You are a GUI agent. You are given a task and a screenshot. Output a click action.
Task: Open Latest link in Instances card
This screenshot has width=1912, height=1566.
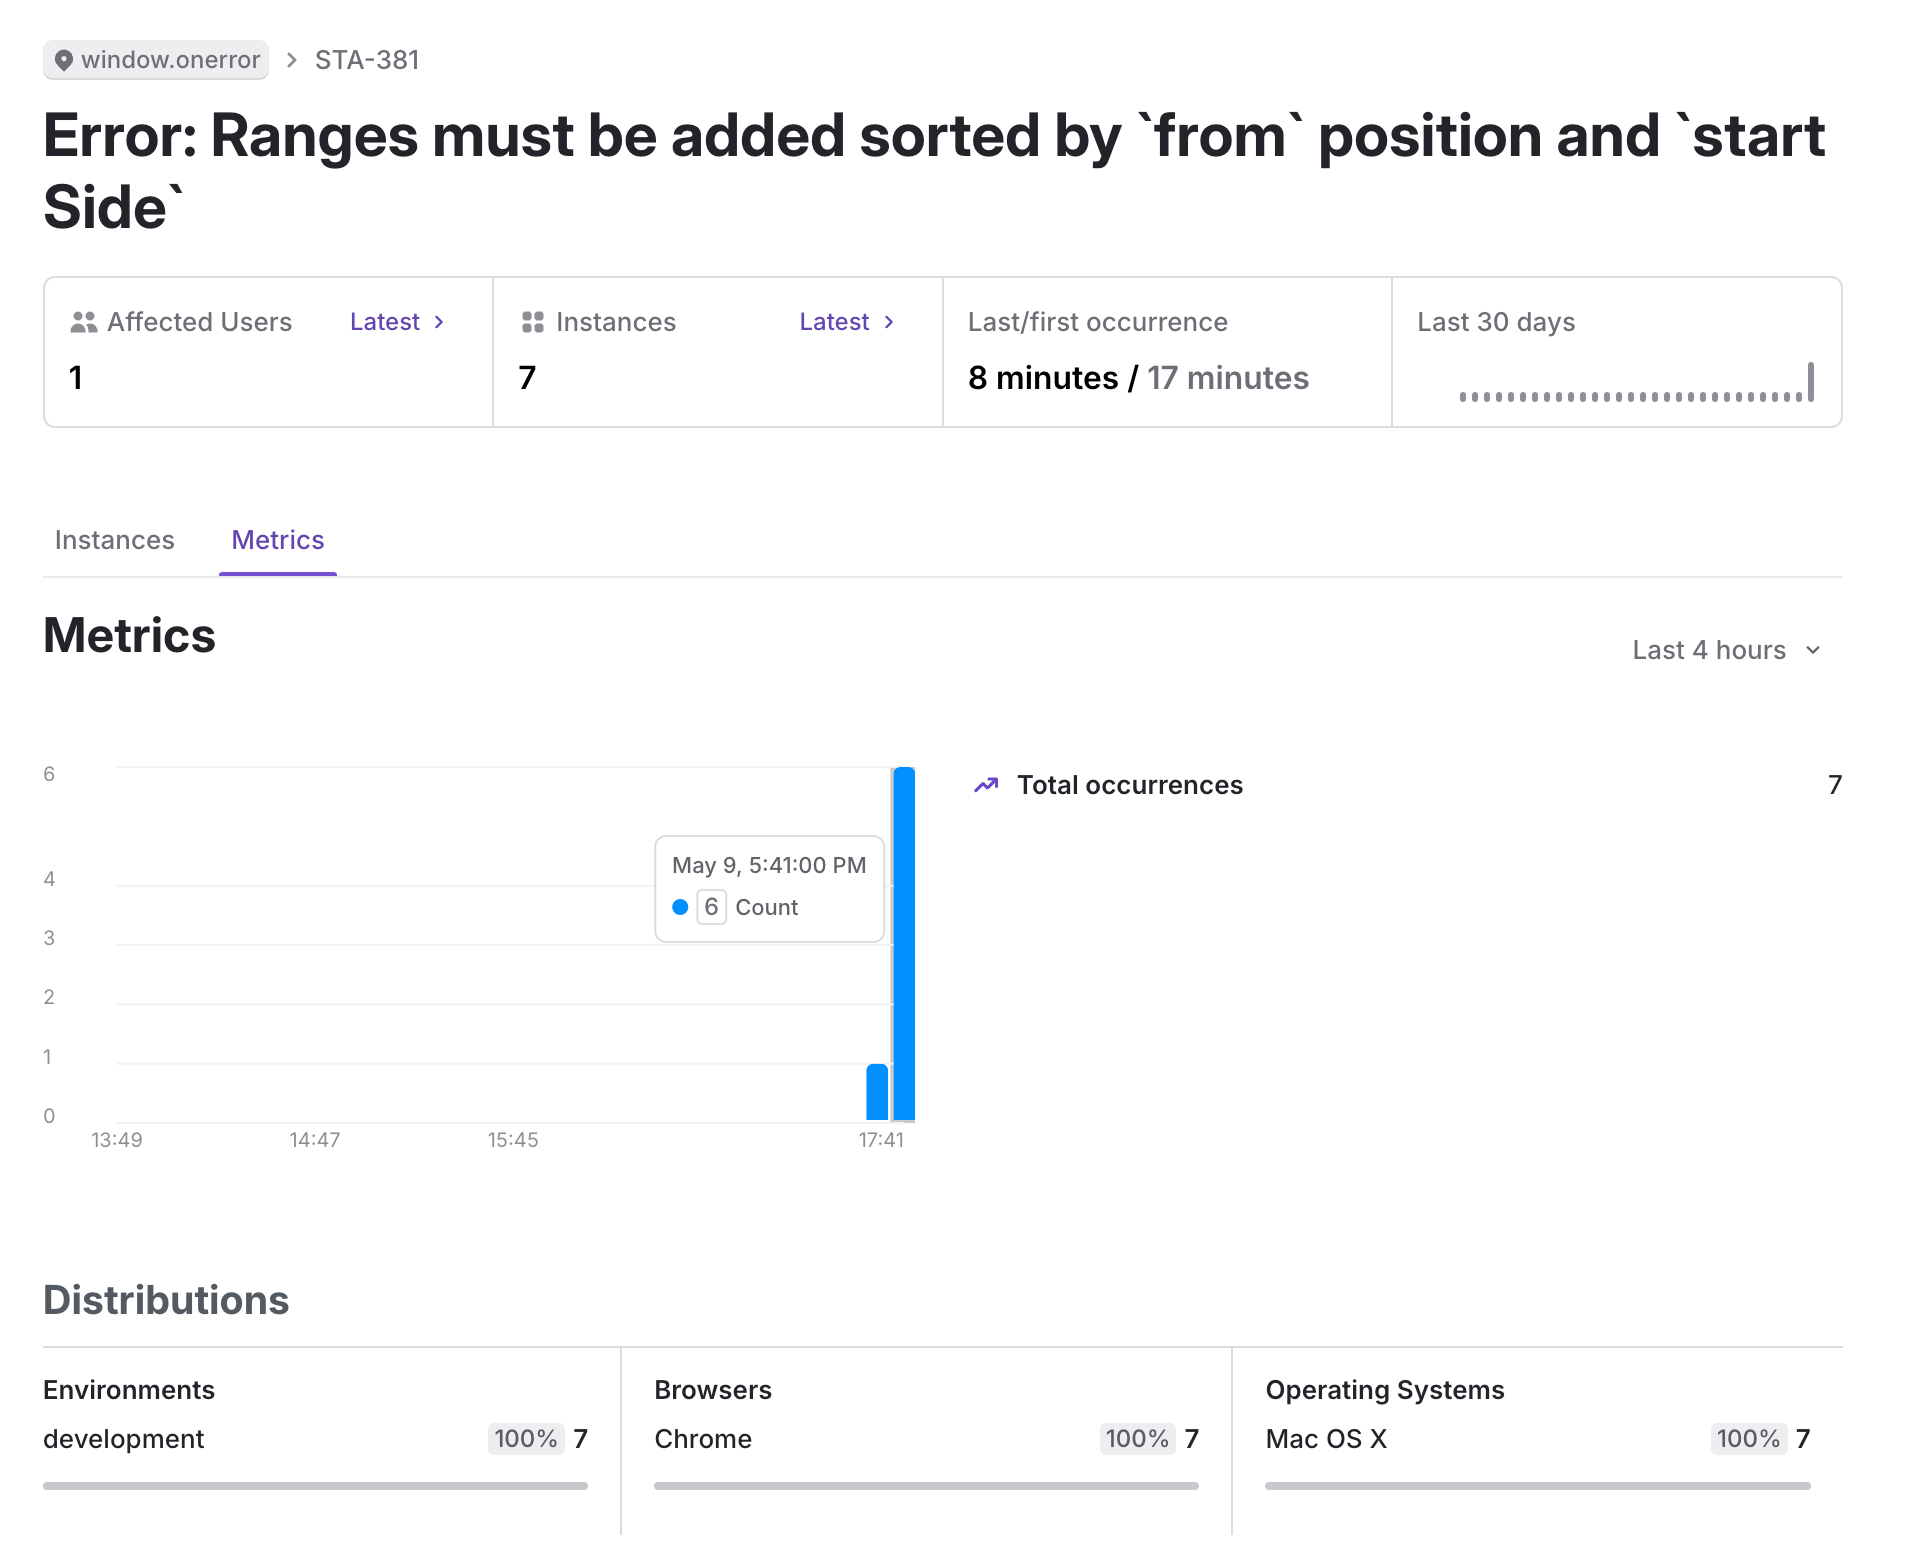834,322
